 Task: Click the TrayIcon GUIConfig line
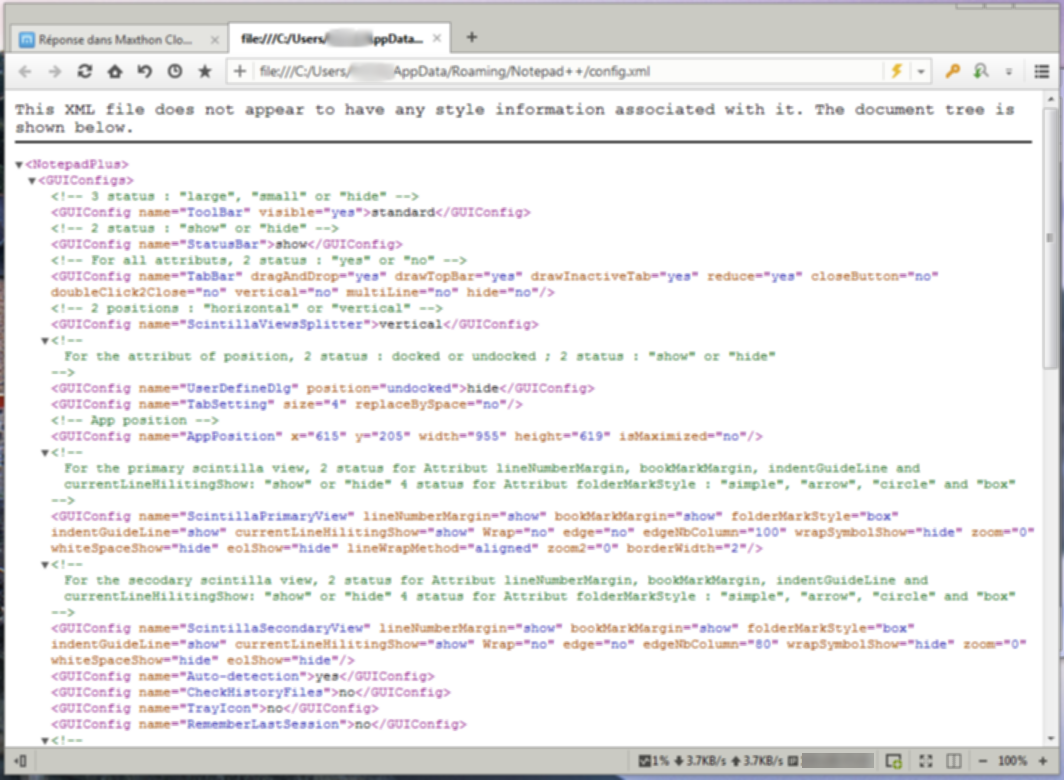[x=214, y=709]
